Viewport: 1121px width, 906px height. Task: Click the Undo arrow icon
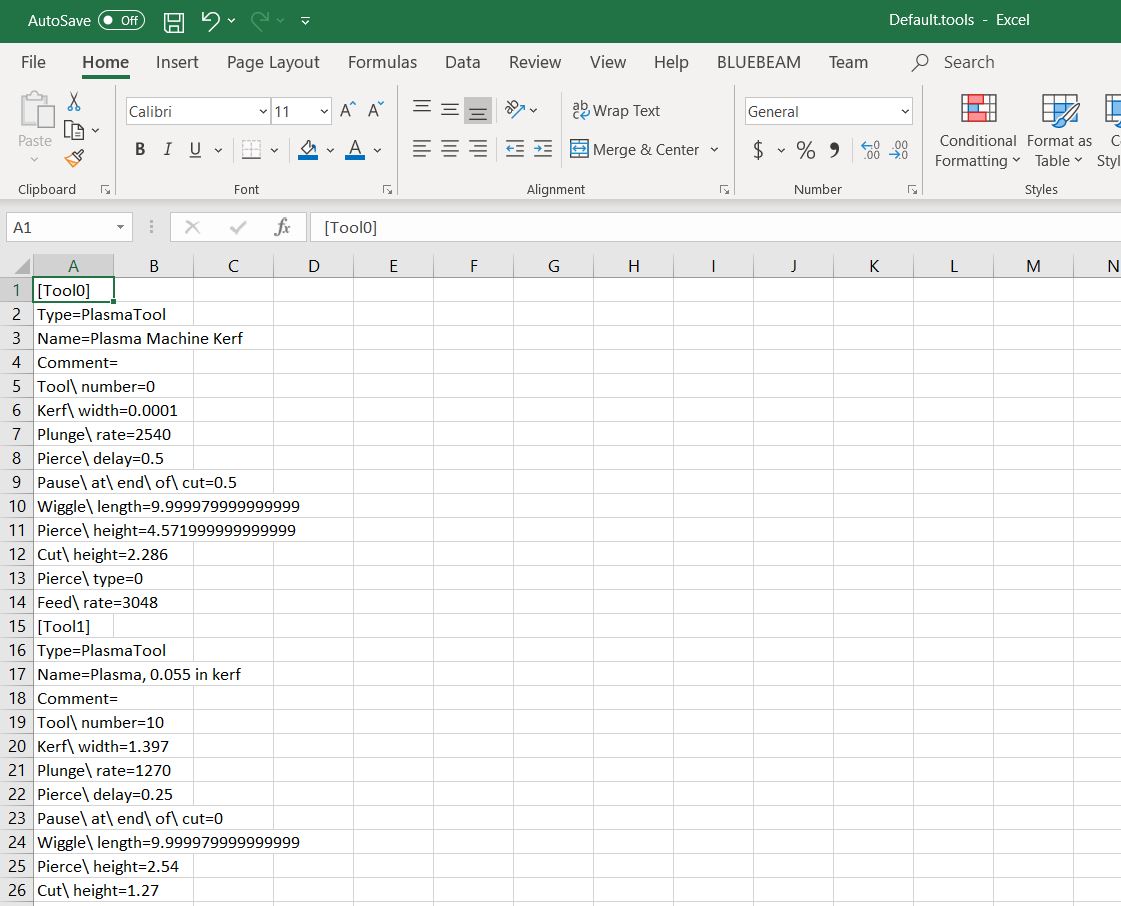[x=210, y=21]
